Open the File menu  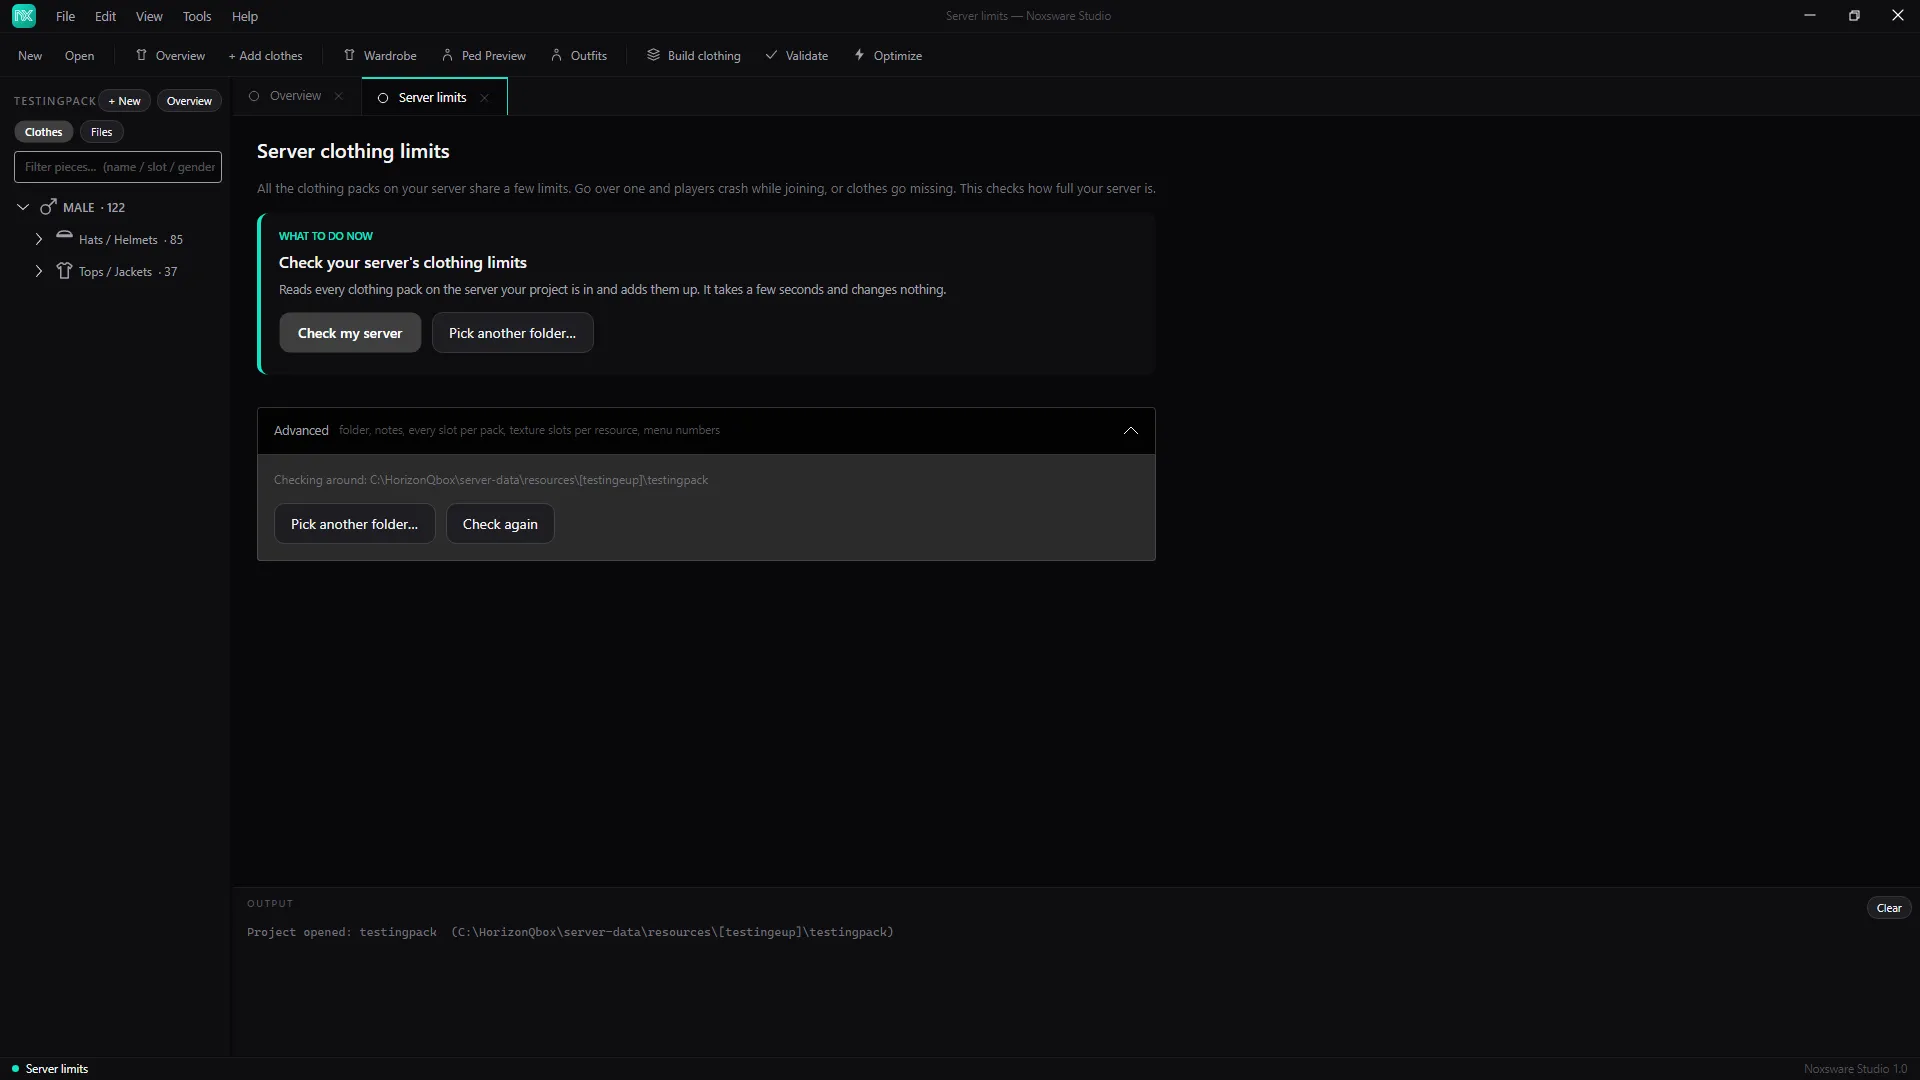tap(65, 16)
